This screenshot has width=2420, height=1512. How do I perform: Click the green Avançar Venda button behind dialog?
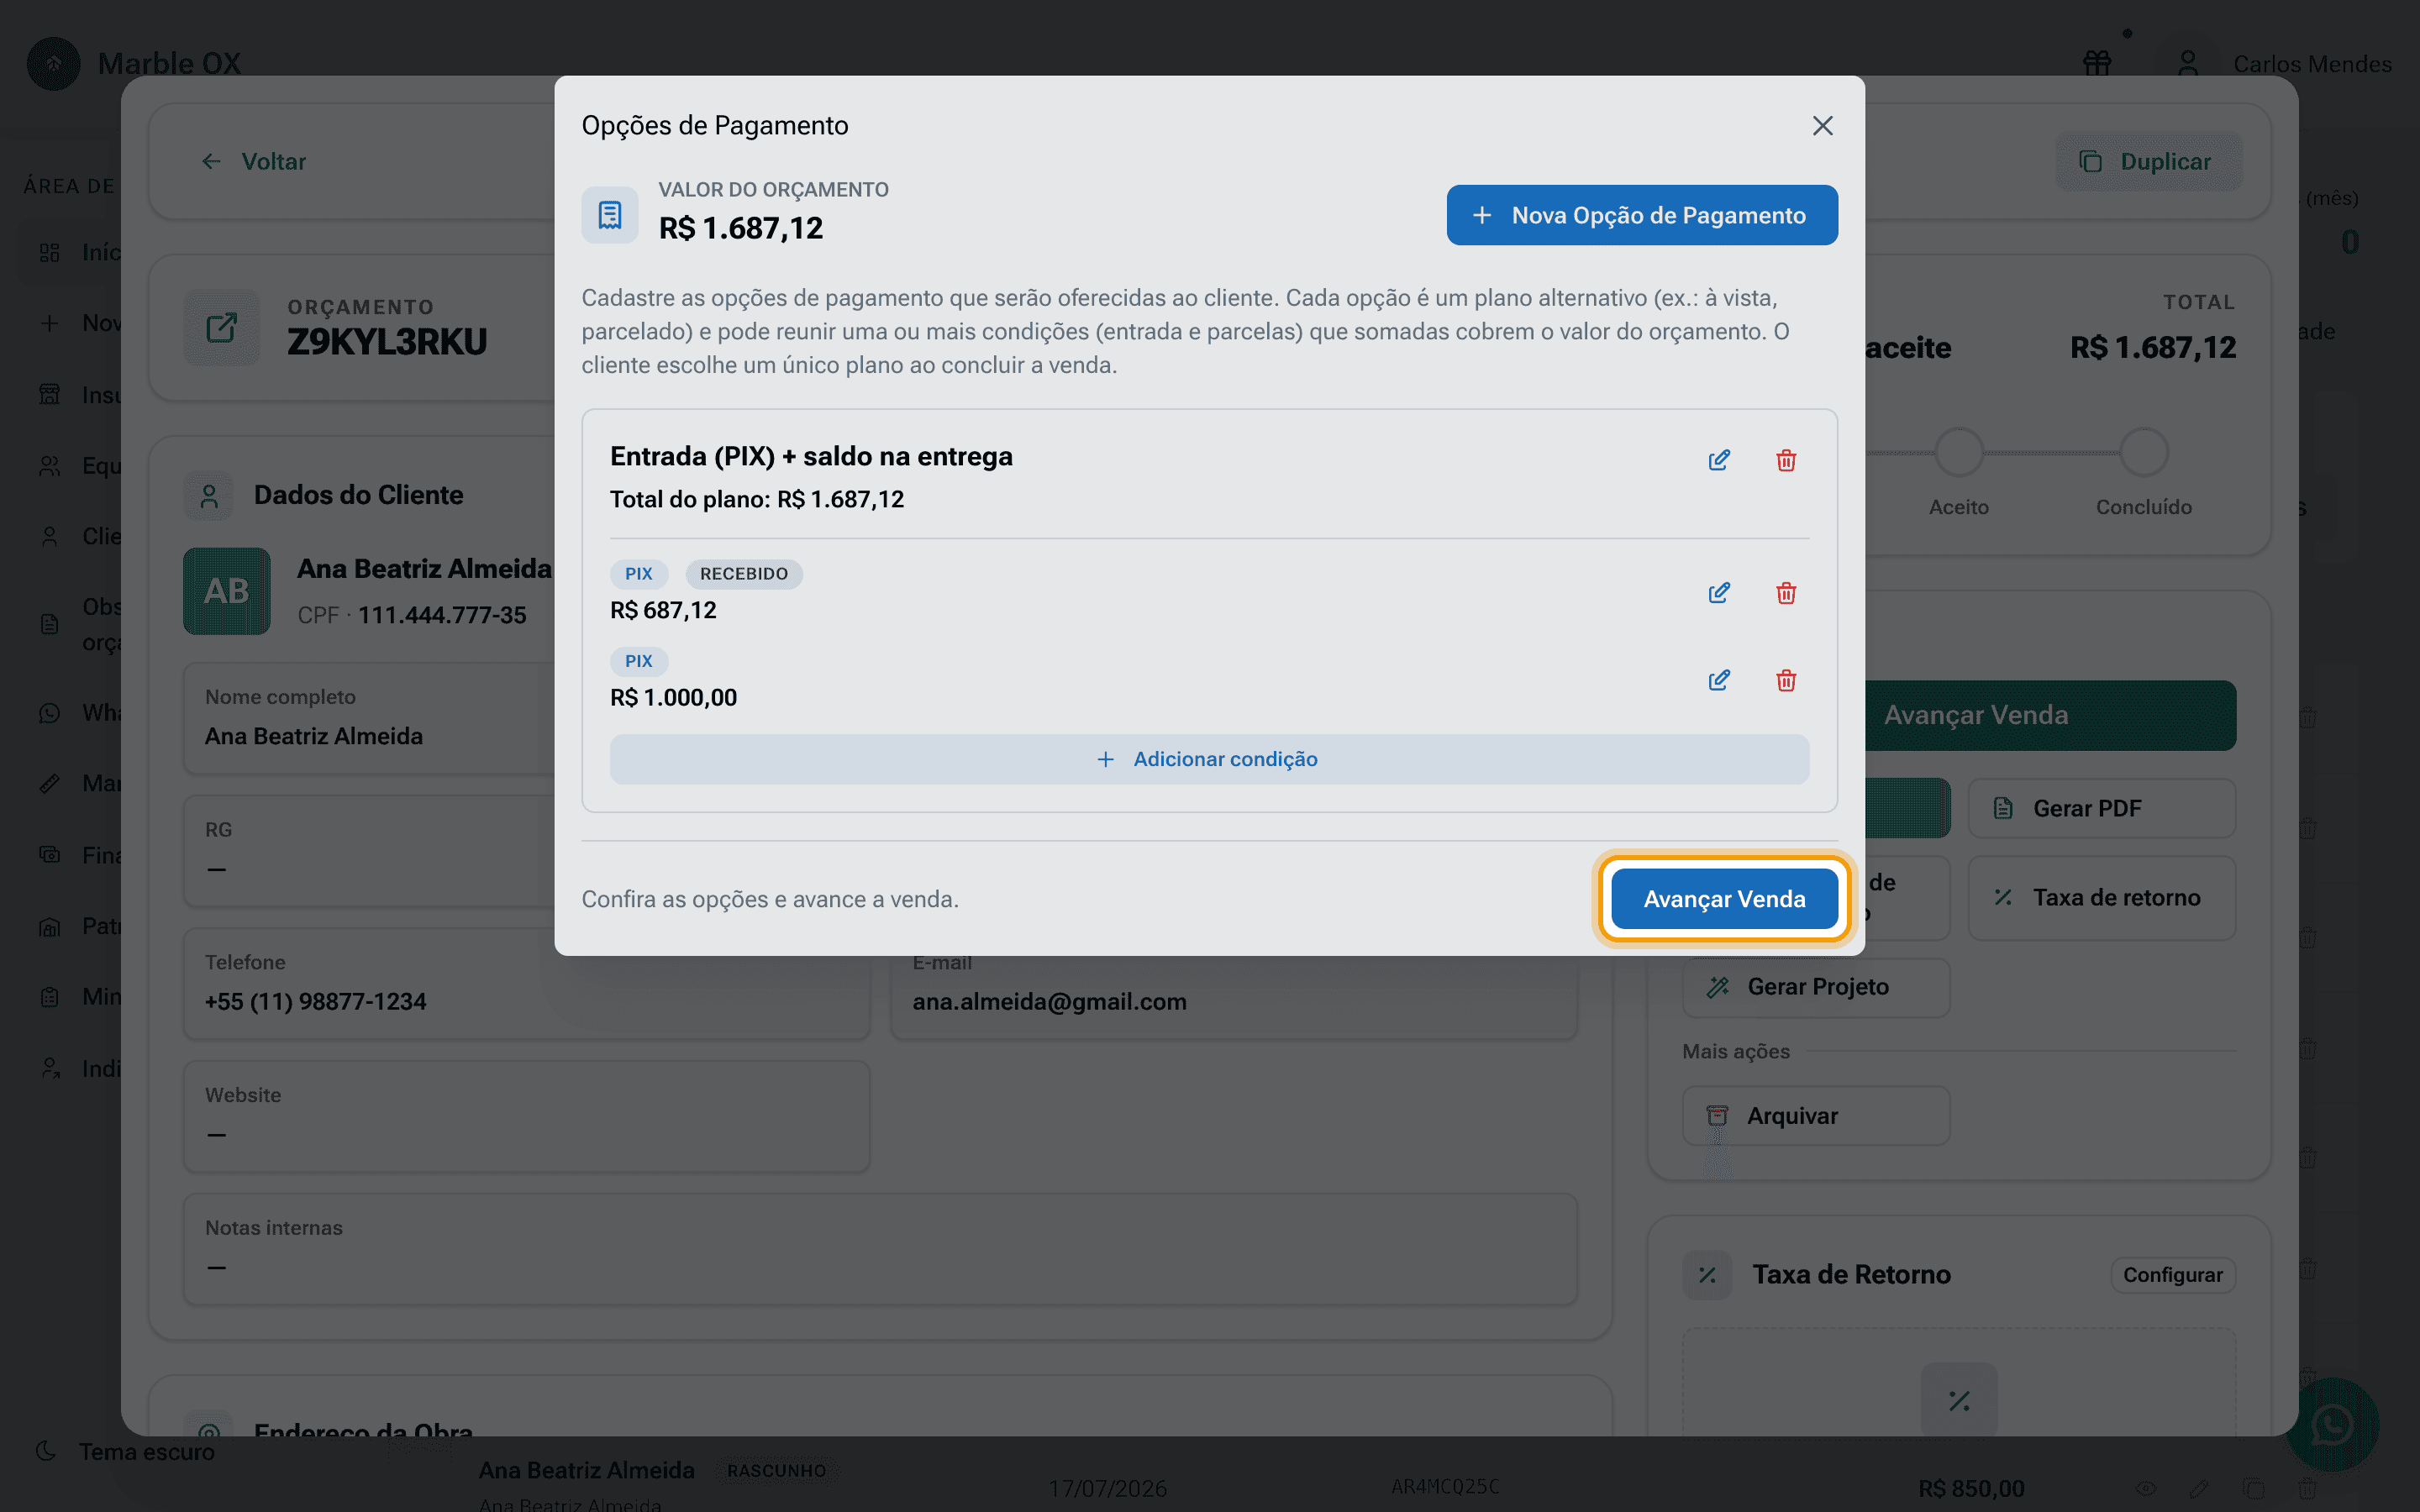(x=2050, y=715)
